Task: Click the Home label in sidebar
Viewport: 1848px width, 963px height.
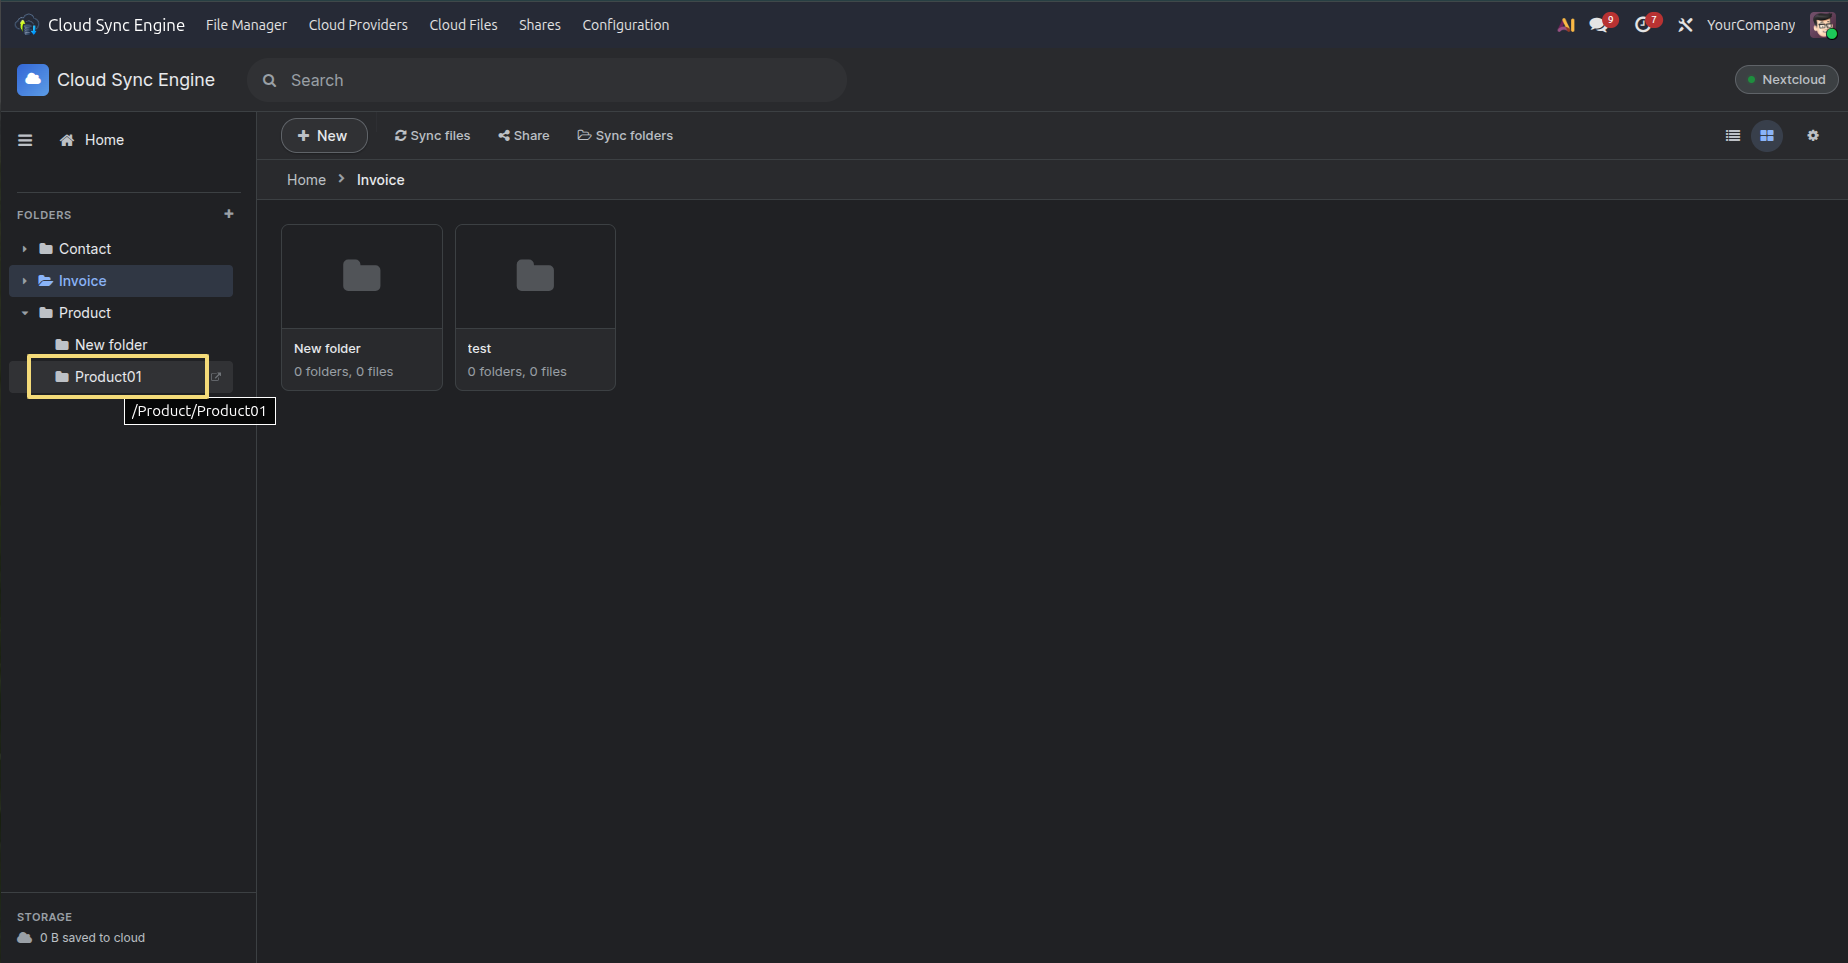Action: click(104, 140)
